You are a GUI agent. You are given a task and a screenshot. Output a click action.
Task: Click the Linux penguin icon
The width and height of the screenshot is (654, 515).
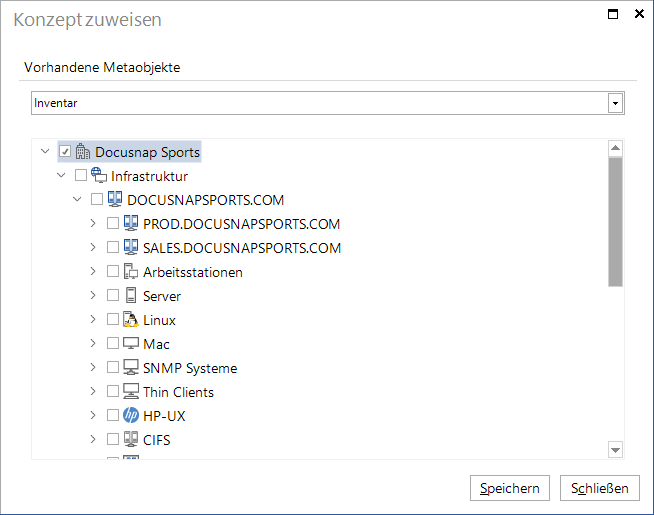[131, 319]
